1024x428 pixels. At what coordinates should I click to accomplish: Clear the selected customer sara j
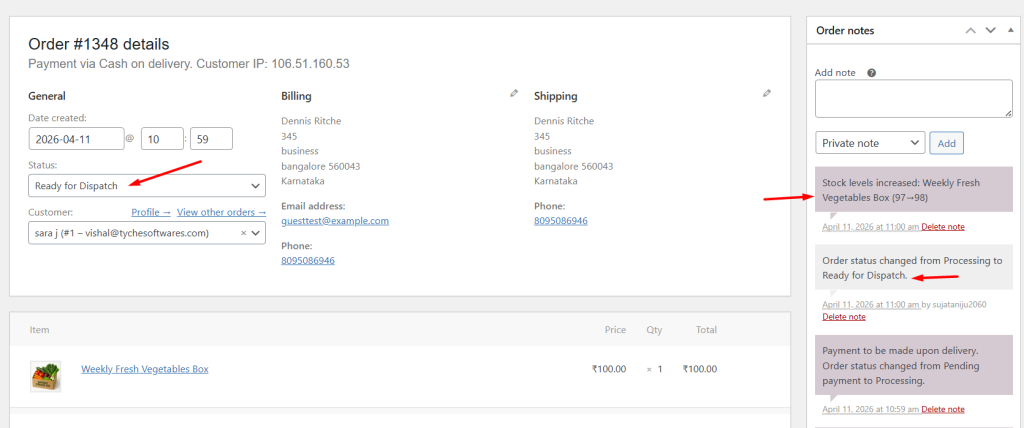244,233
